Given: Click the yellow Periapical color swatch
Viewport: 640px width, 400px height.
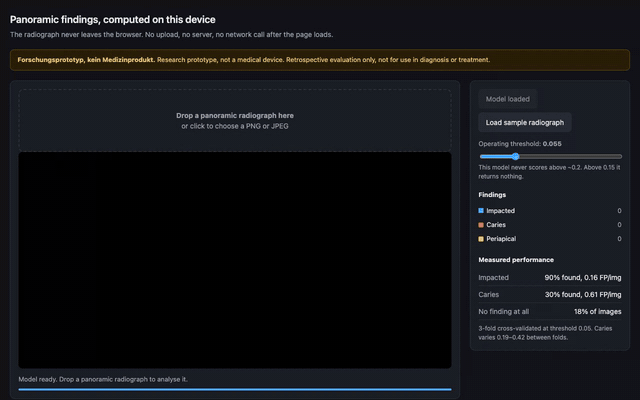Looking at the screenshot, I should 481,239.
